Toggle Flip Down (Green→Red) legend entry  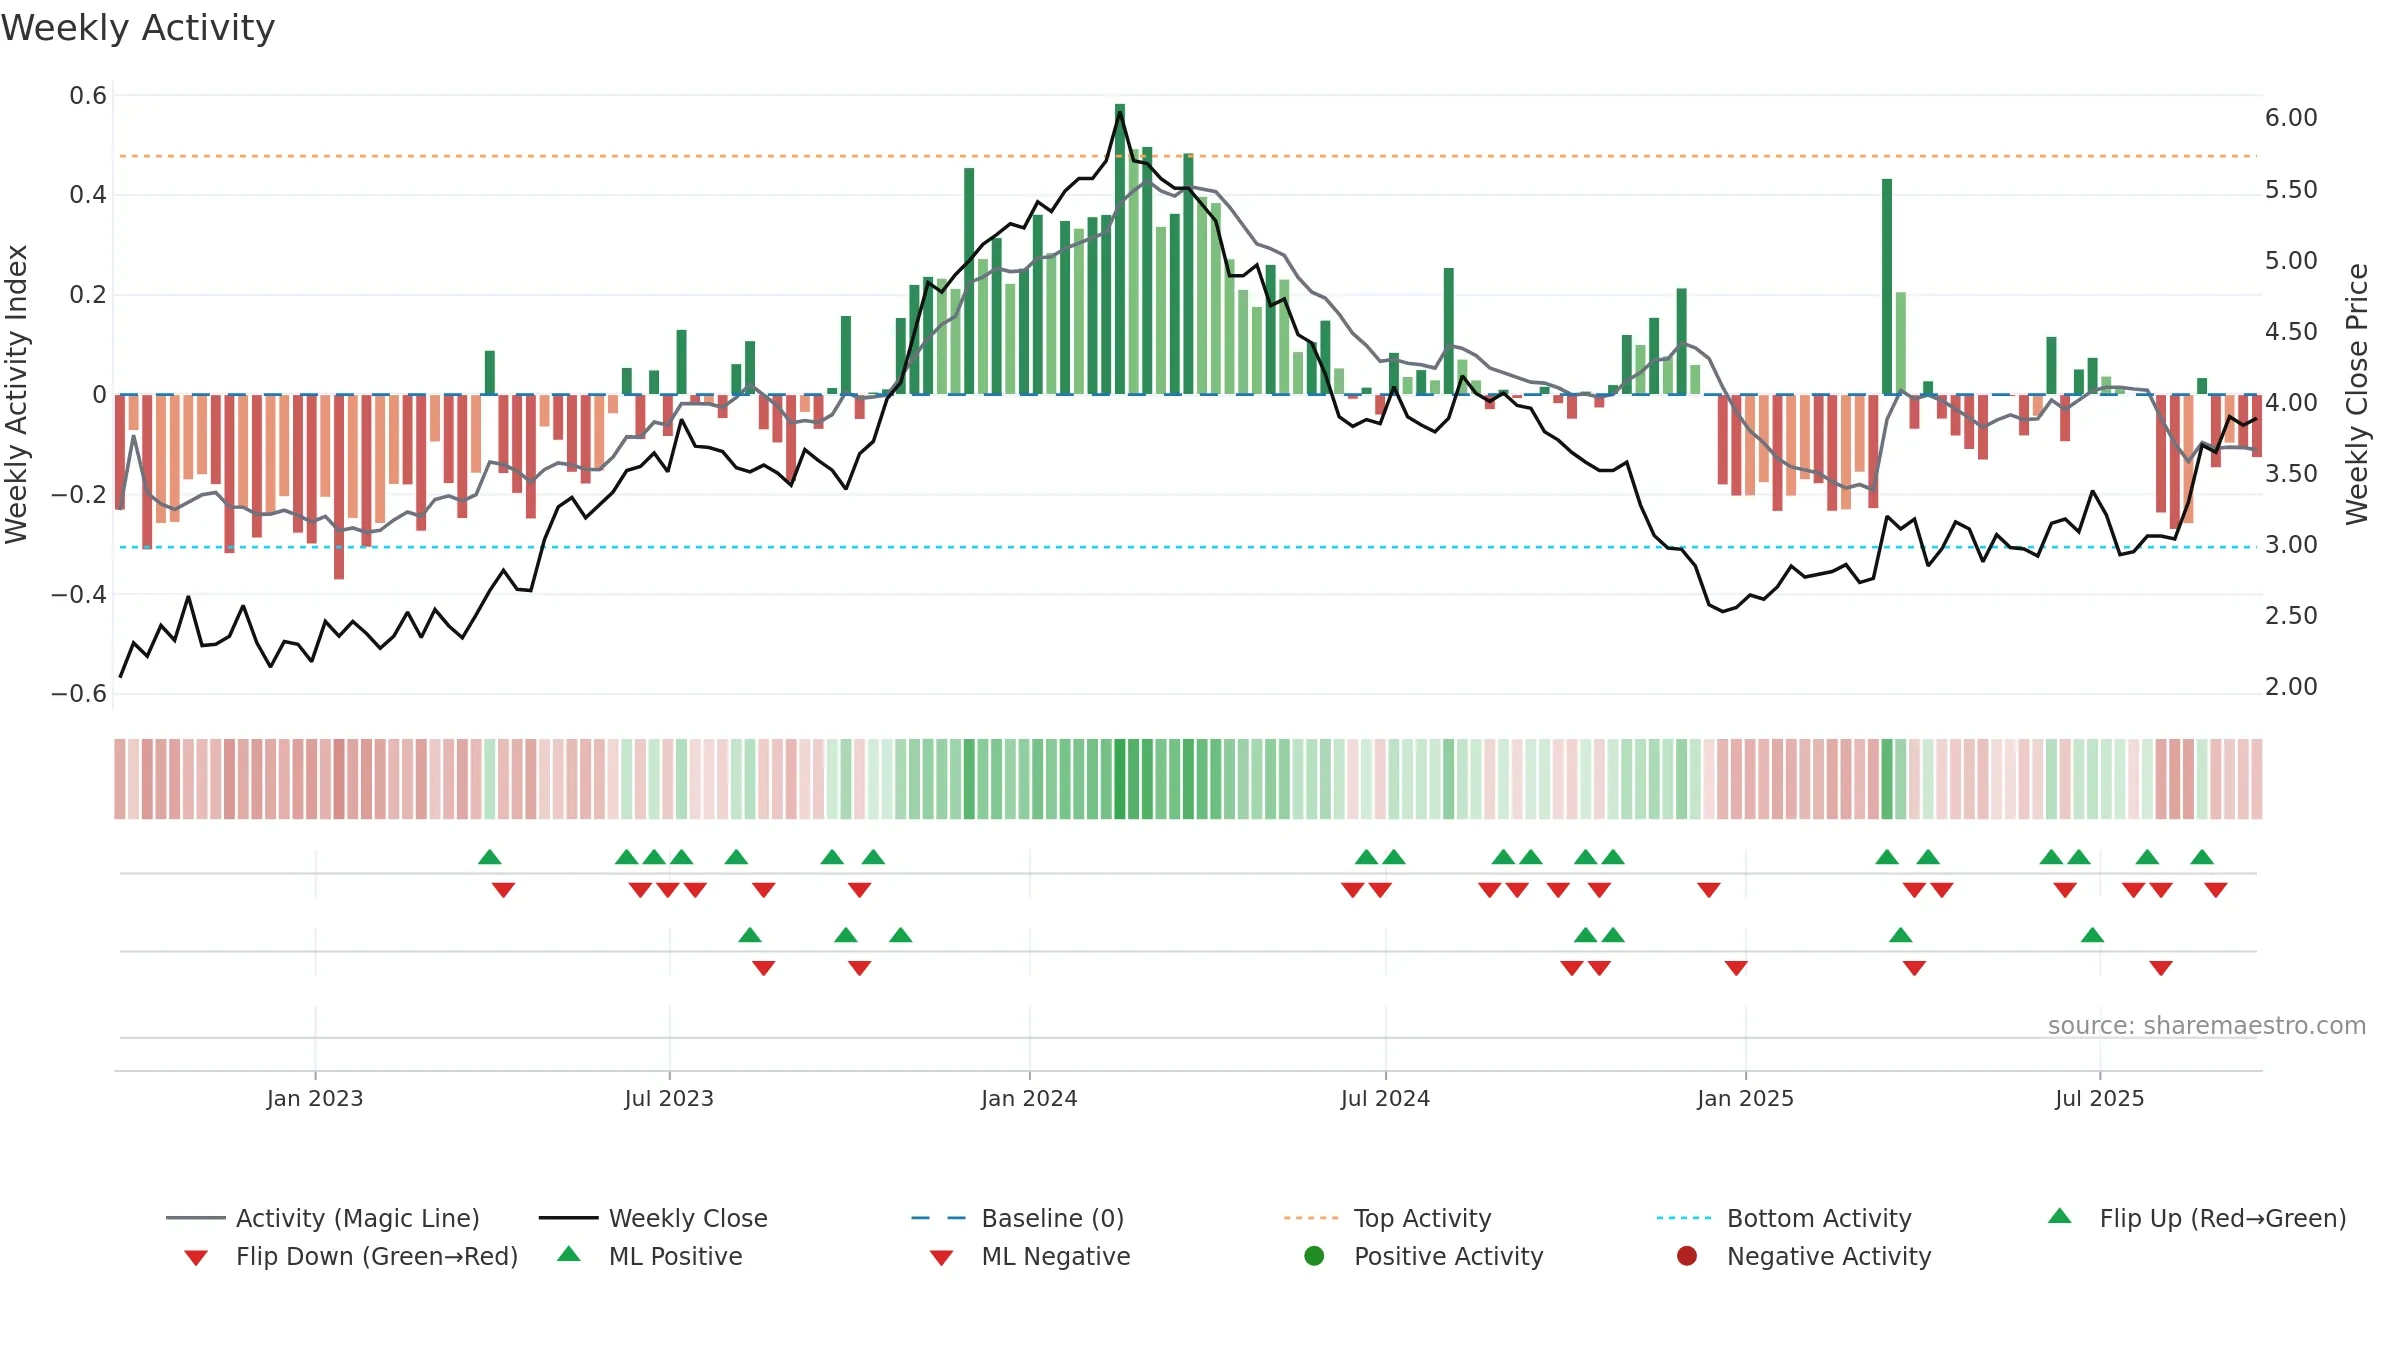(x=351, y=1256)
